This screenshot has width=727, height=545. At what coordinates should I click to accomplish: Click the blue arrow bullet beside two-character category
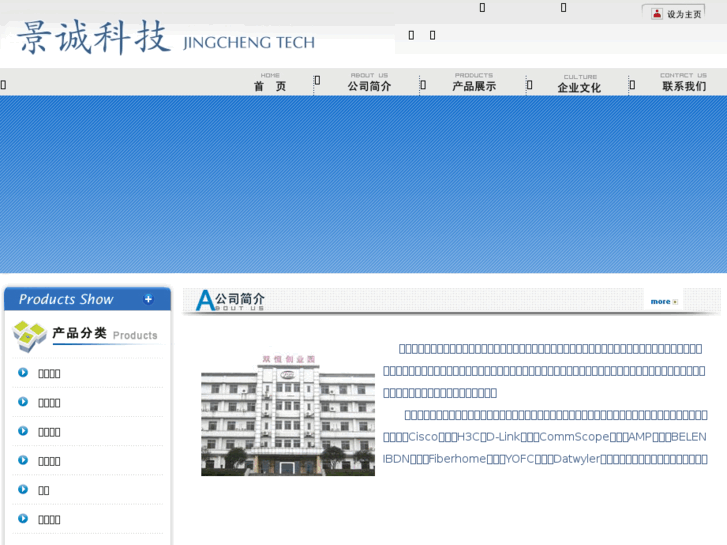23,489
